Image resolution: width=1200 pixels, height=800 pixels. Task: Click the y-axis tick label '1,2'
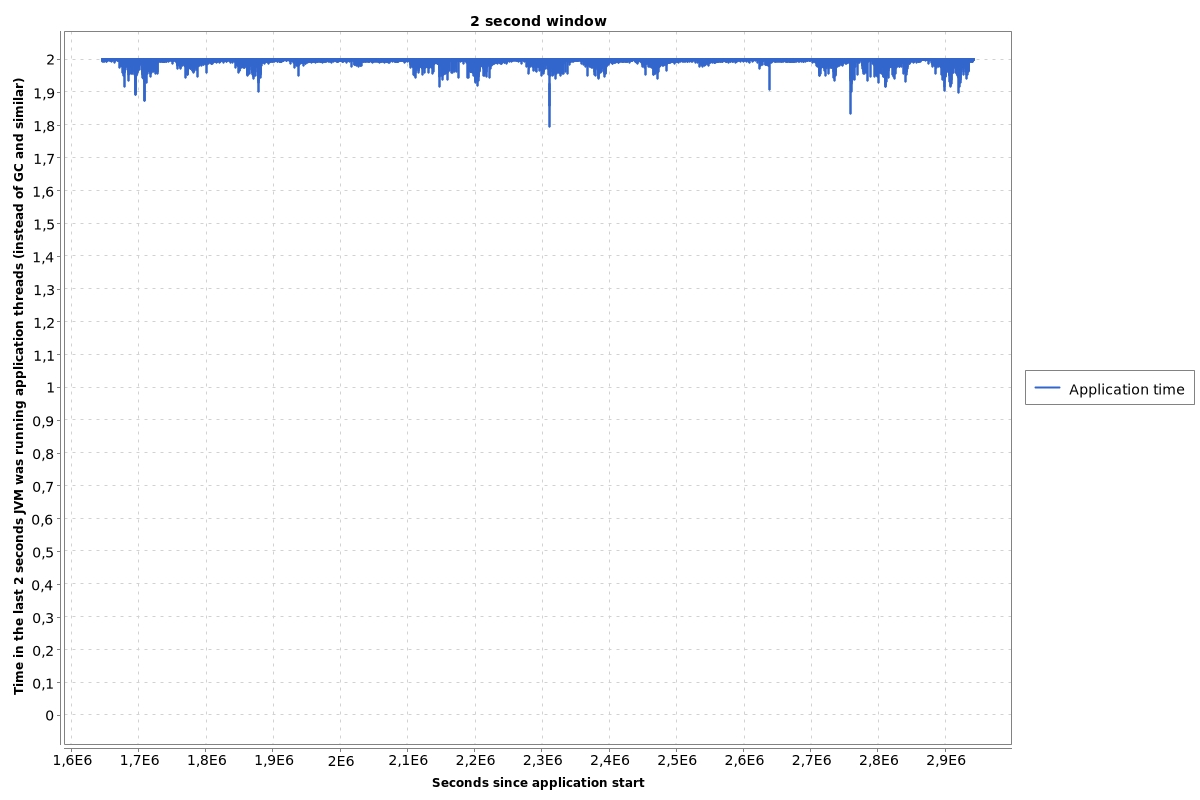point(45,322)
